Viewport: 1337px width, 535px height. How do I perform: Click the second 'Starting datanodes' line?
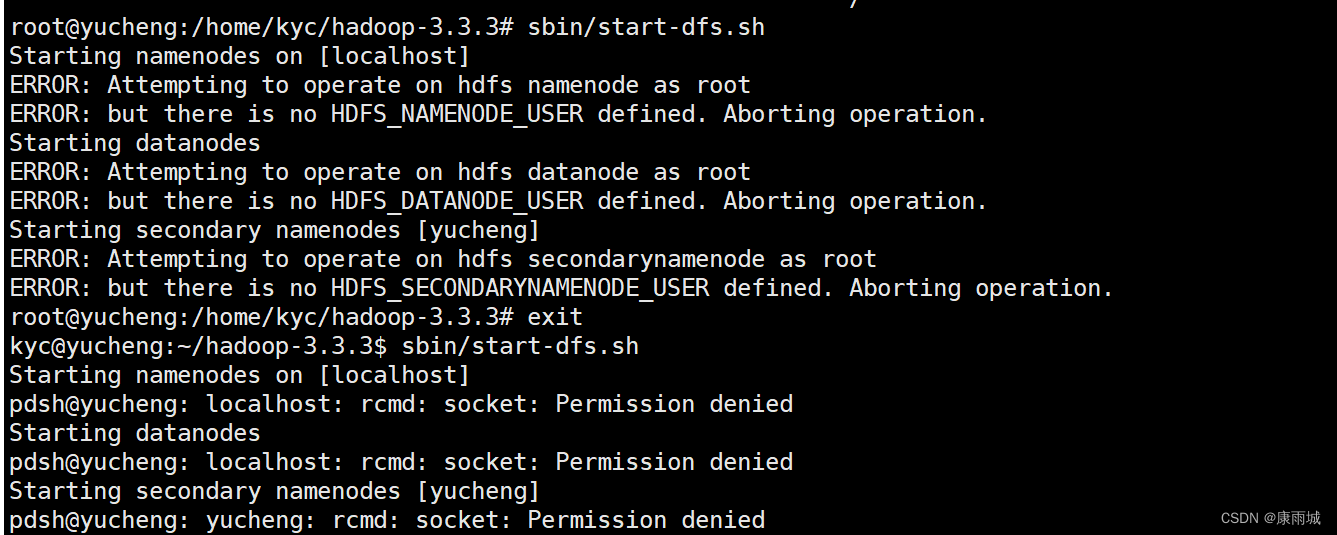[x=135, y=433]
